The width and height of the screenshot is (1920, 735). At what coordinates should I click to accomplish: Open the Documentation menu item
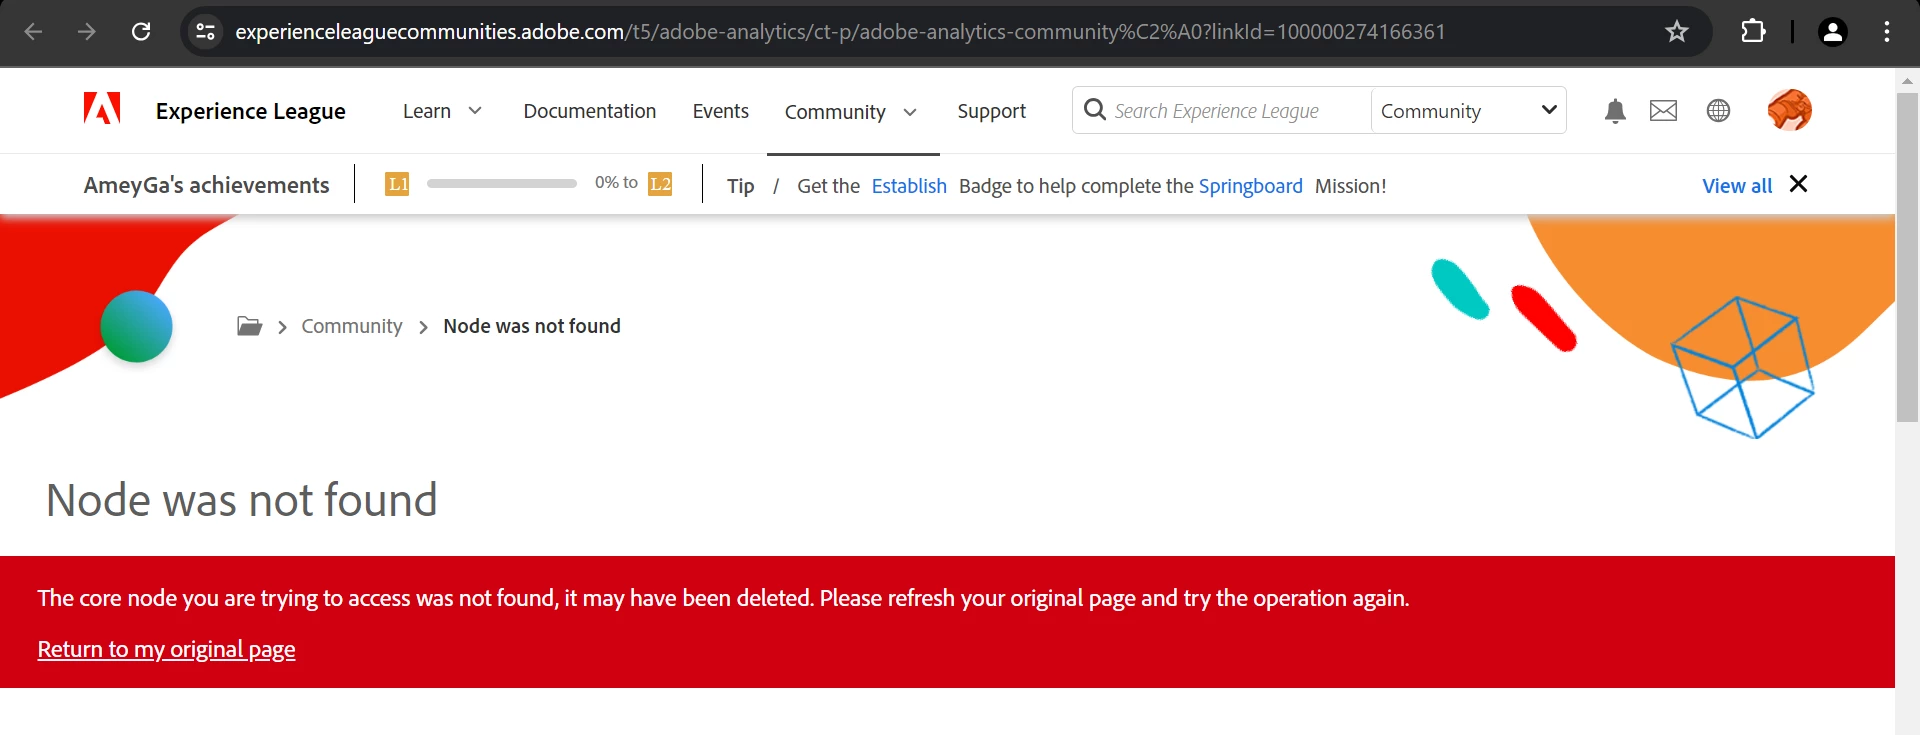590,111
